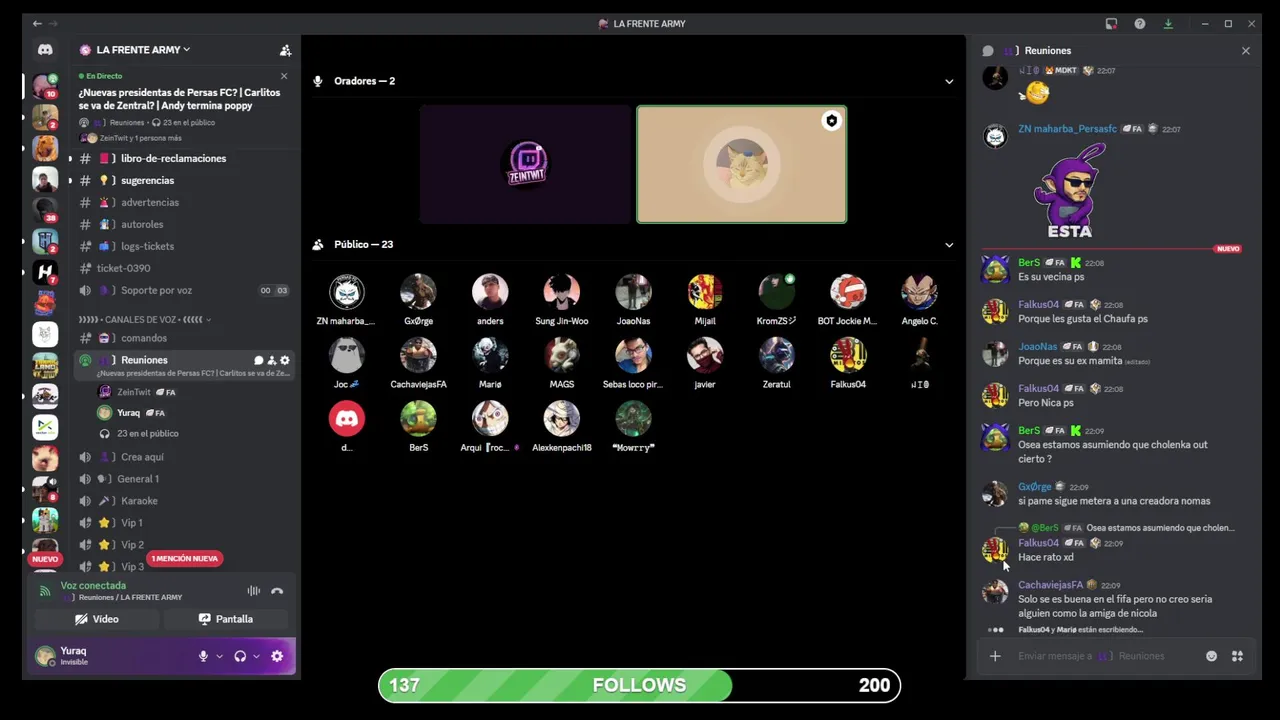
Task: Collapse the Oradores section chevron
Action: (949, 81)
